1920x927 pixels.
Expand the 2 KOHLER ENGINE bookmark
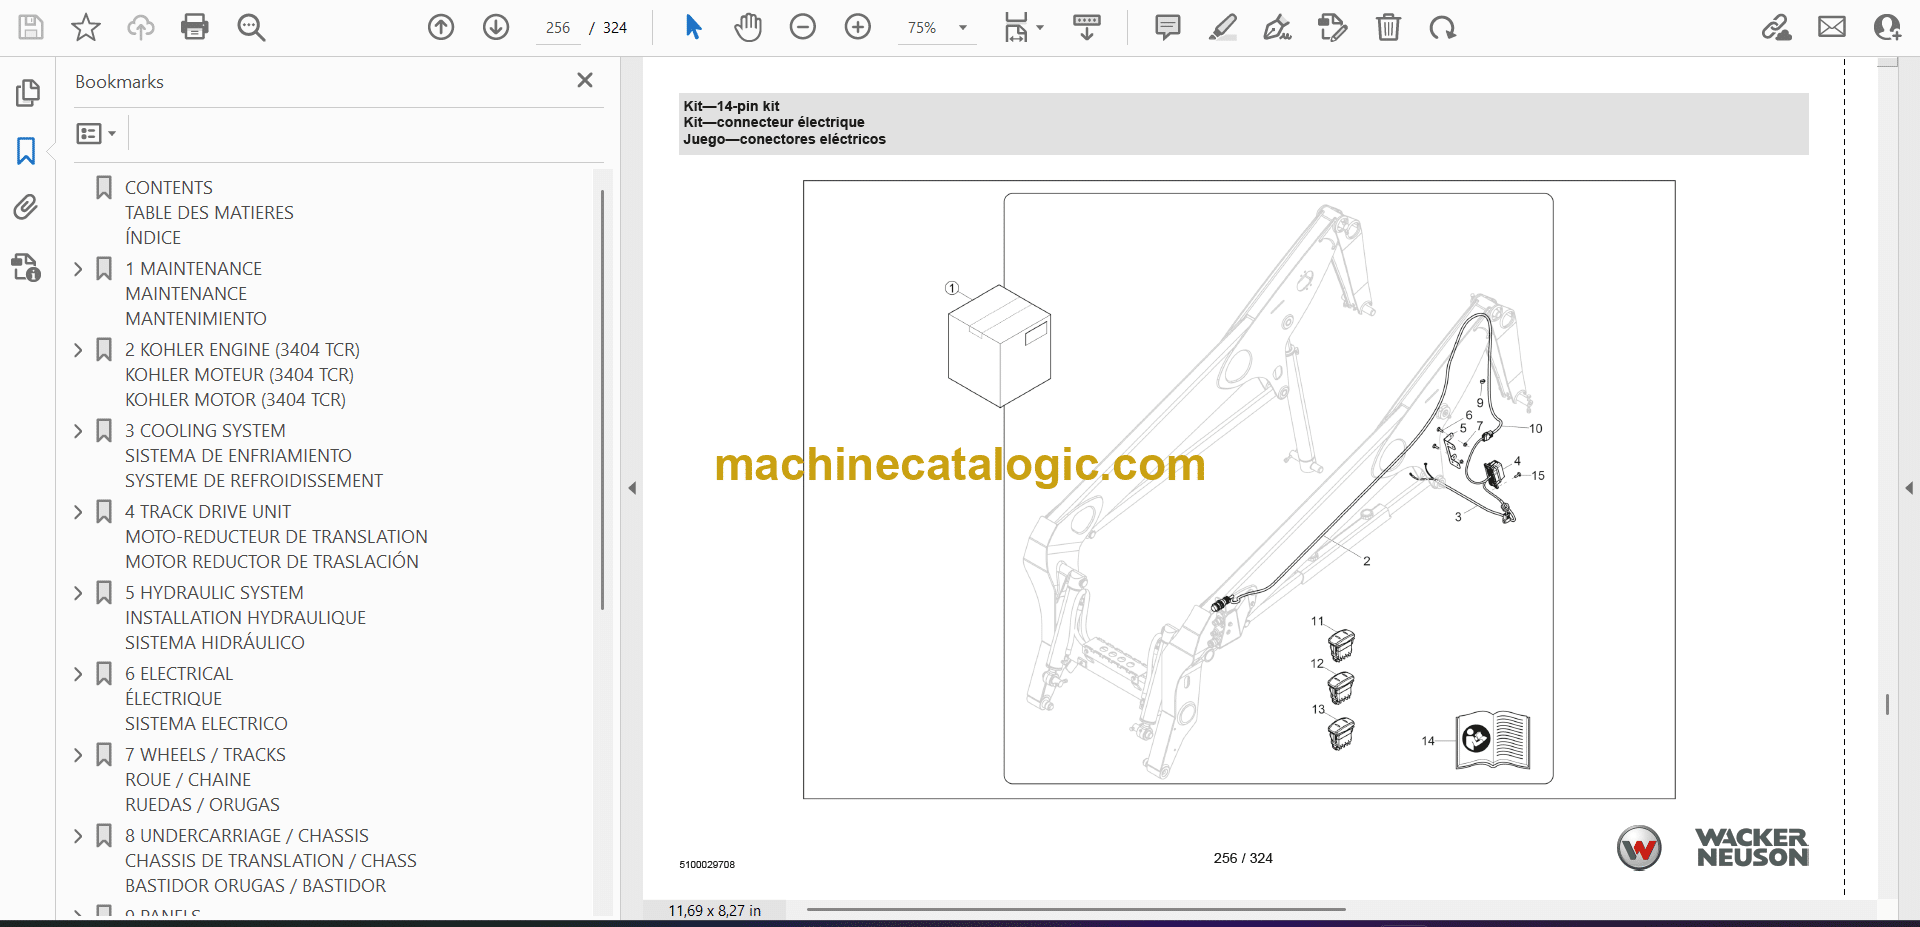[x=79, y=350]
